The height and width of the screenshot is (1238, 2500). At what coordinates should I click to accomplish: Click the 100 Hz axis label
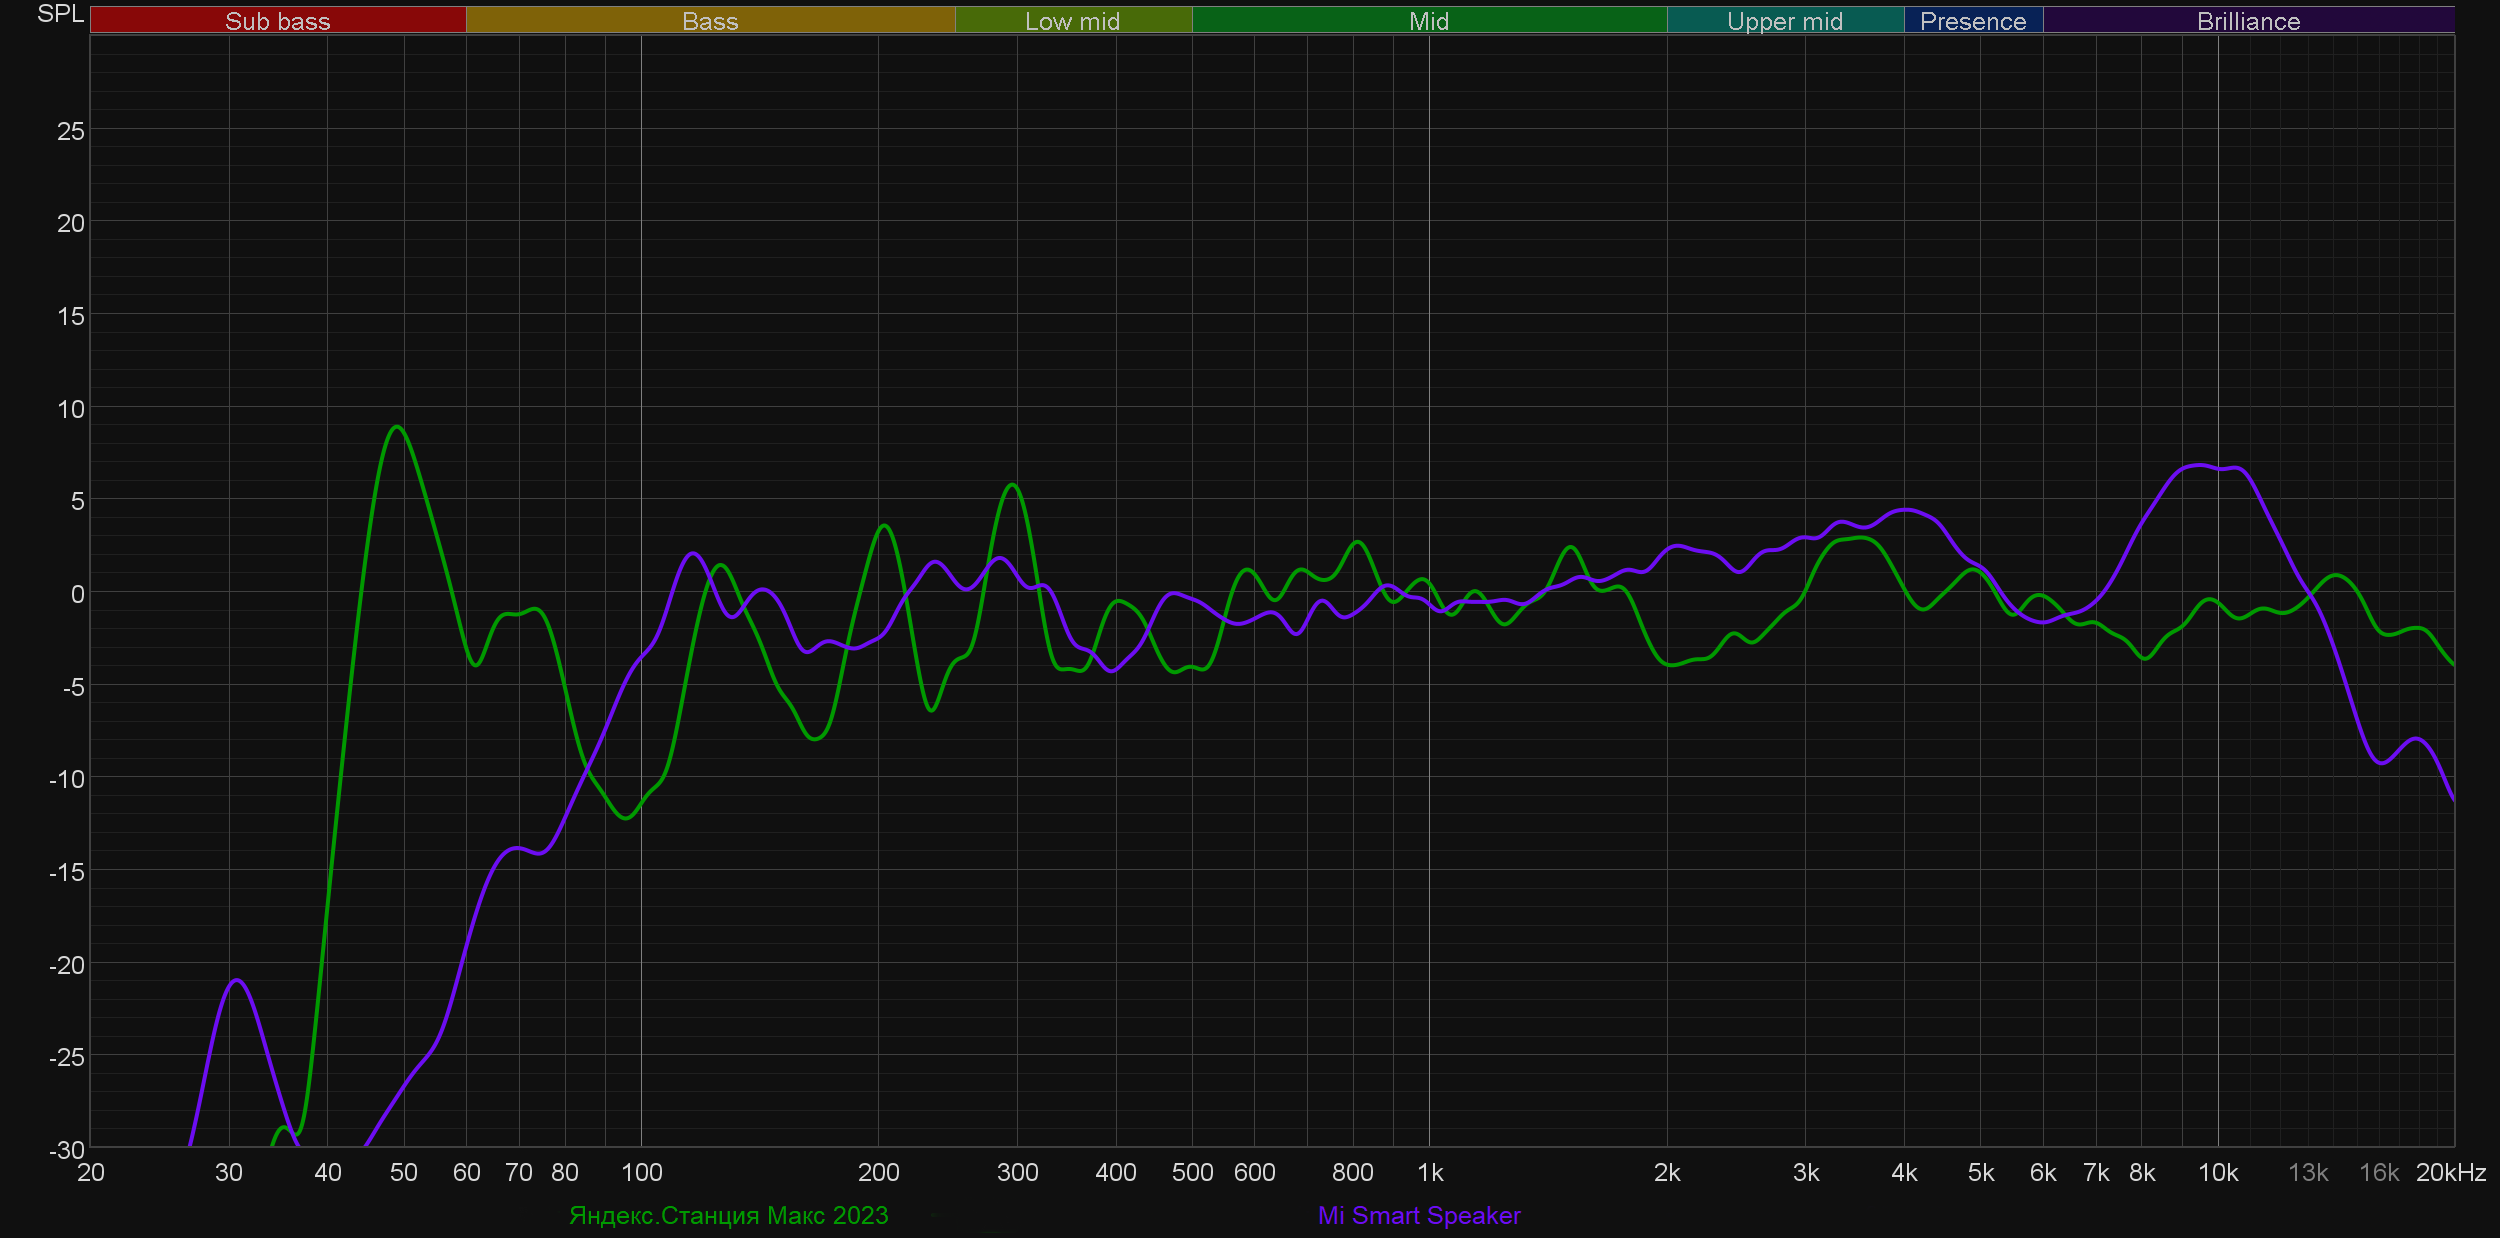click(x=641, y=1172)
